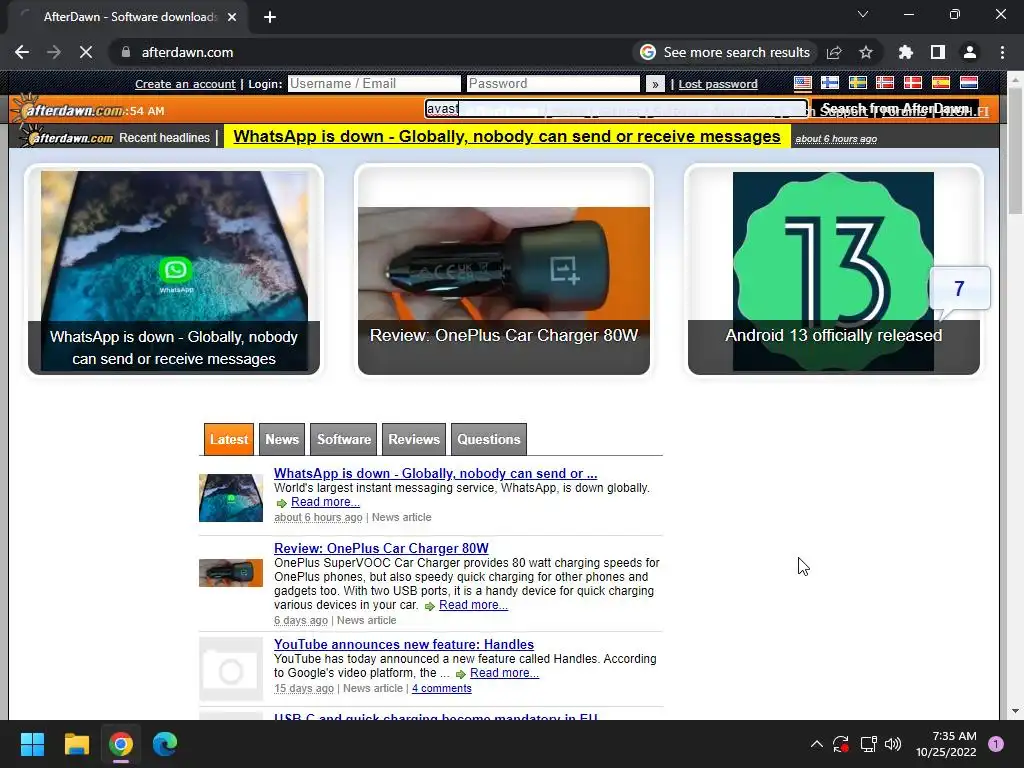Click See more search results chip
The image size is (1024, 768).
tap(726, 52)
